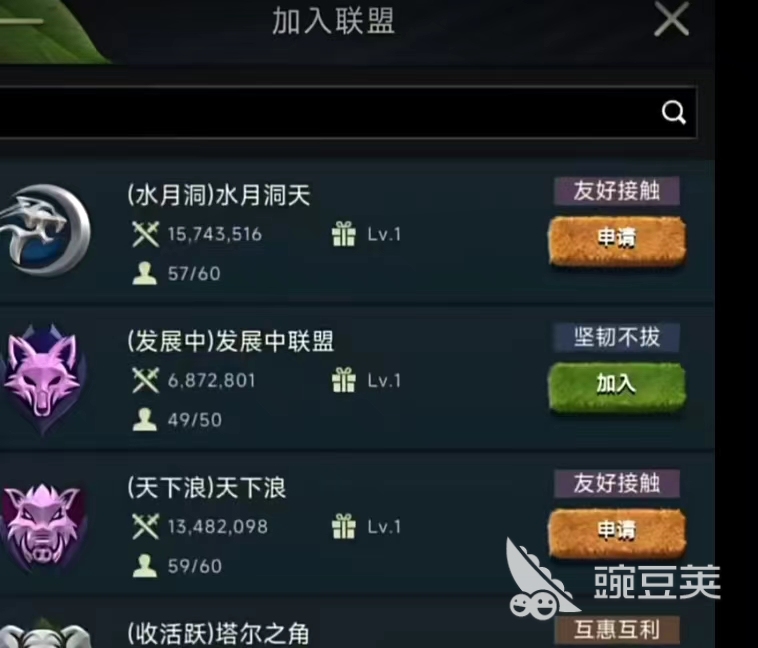Select 坚韧不拔 tag on 发展中联盟
758x648 pixels.
(617, 337)
